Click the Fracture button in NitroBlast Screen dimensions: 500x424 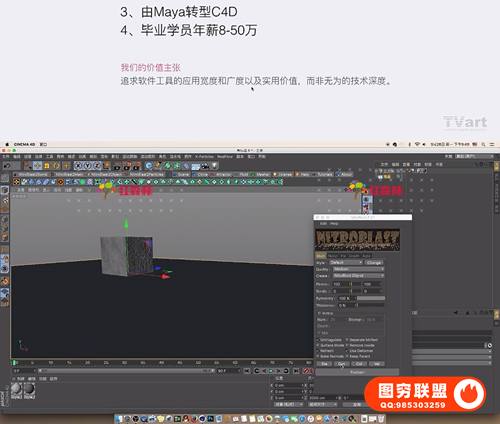pos(357,372)
